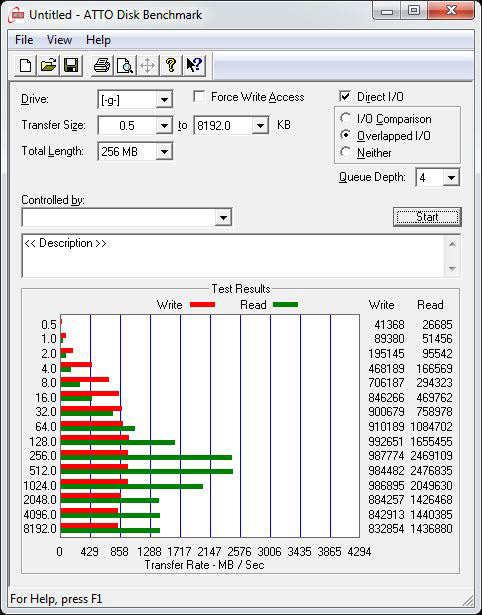
Task: Click the red Write legend swatch
Action: (202, 304)
